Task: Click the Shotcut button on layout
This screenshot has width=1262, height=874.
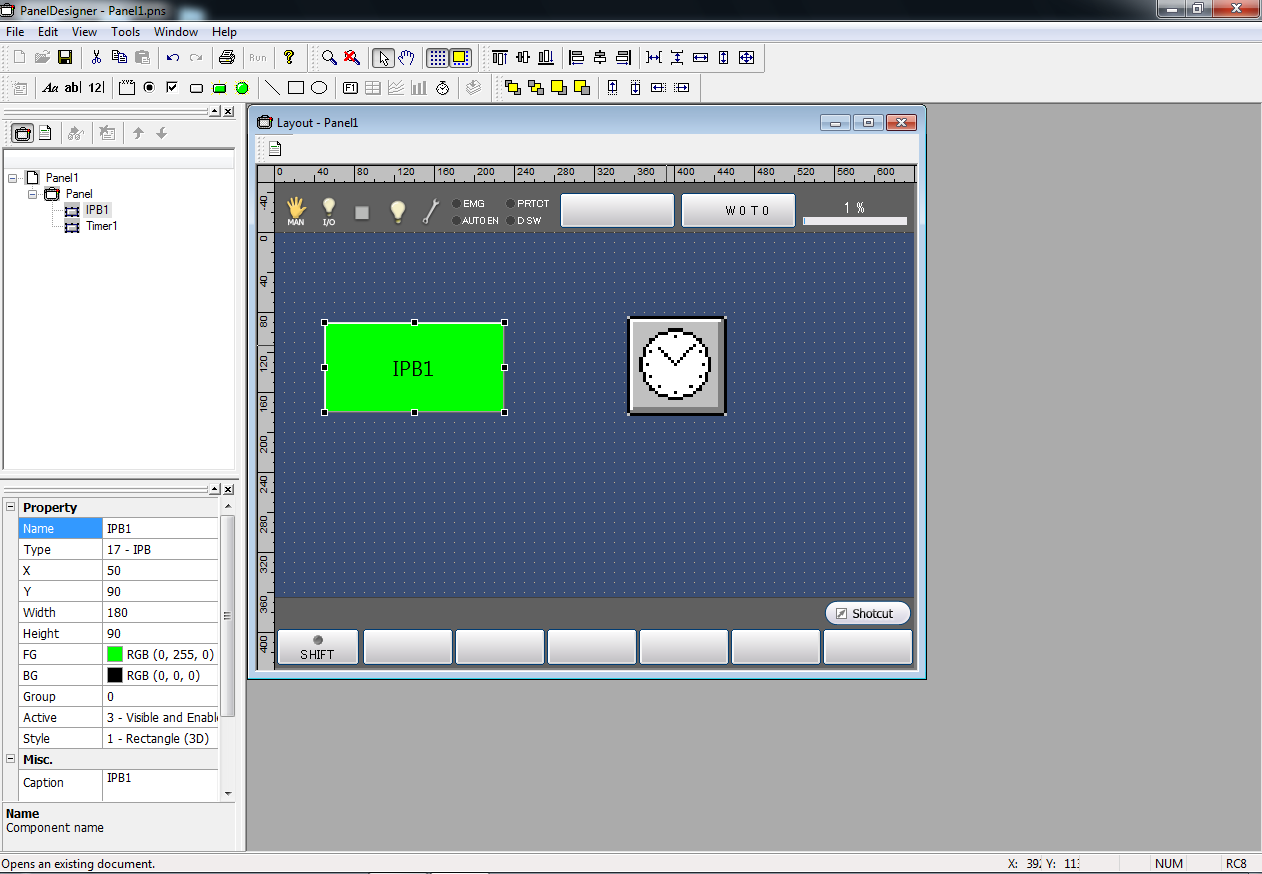Action: click(867, 613)
